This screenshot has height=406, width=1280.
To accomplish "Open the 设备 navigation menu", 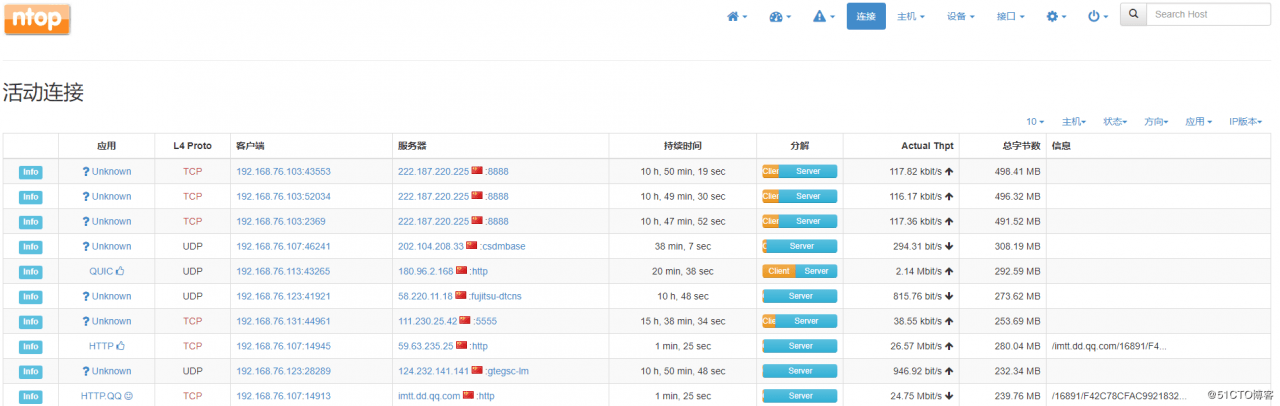I will [x=960, y=17].
